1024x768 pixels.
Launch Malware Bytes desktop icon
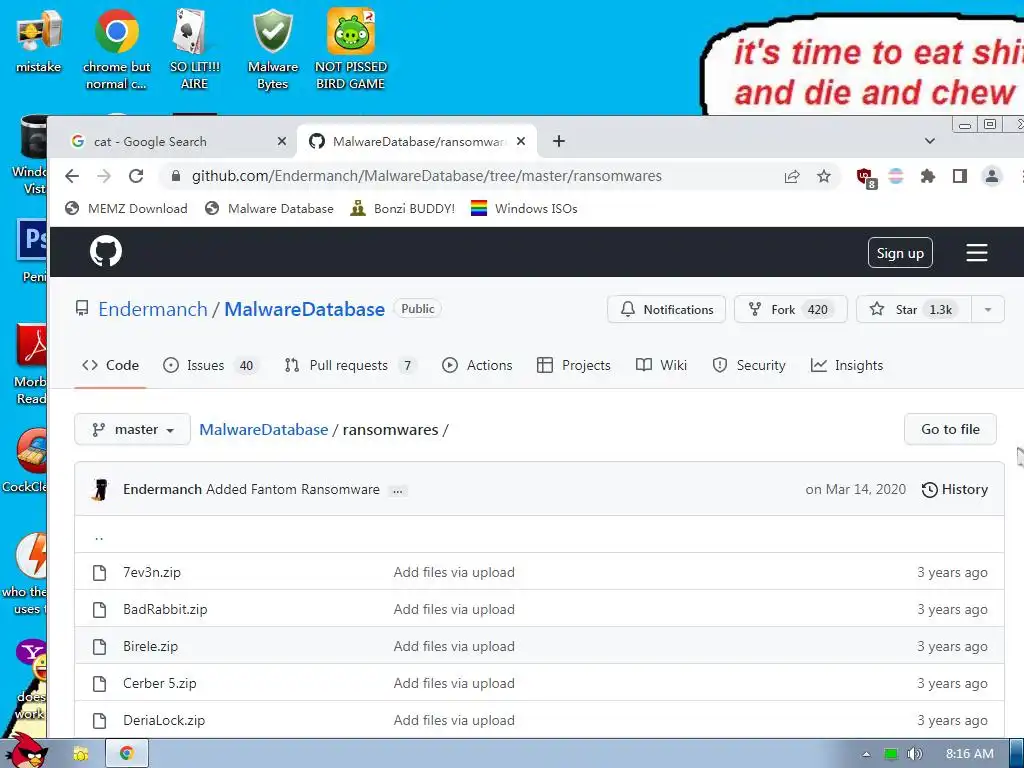point(273,49)
